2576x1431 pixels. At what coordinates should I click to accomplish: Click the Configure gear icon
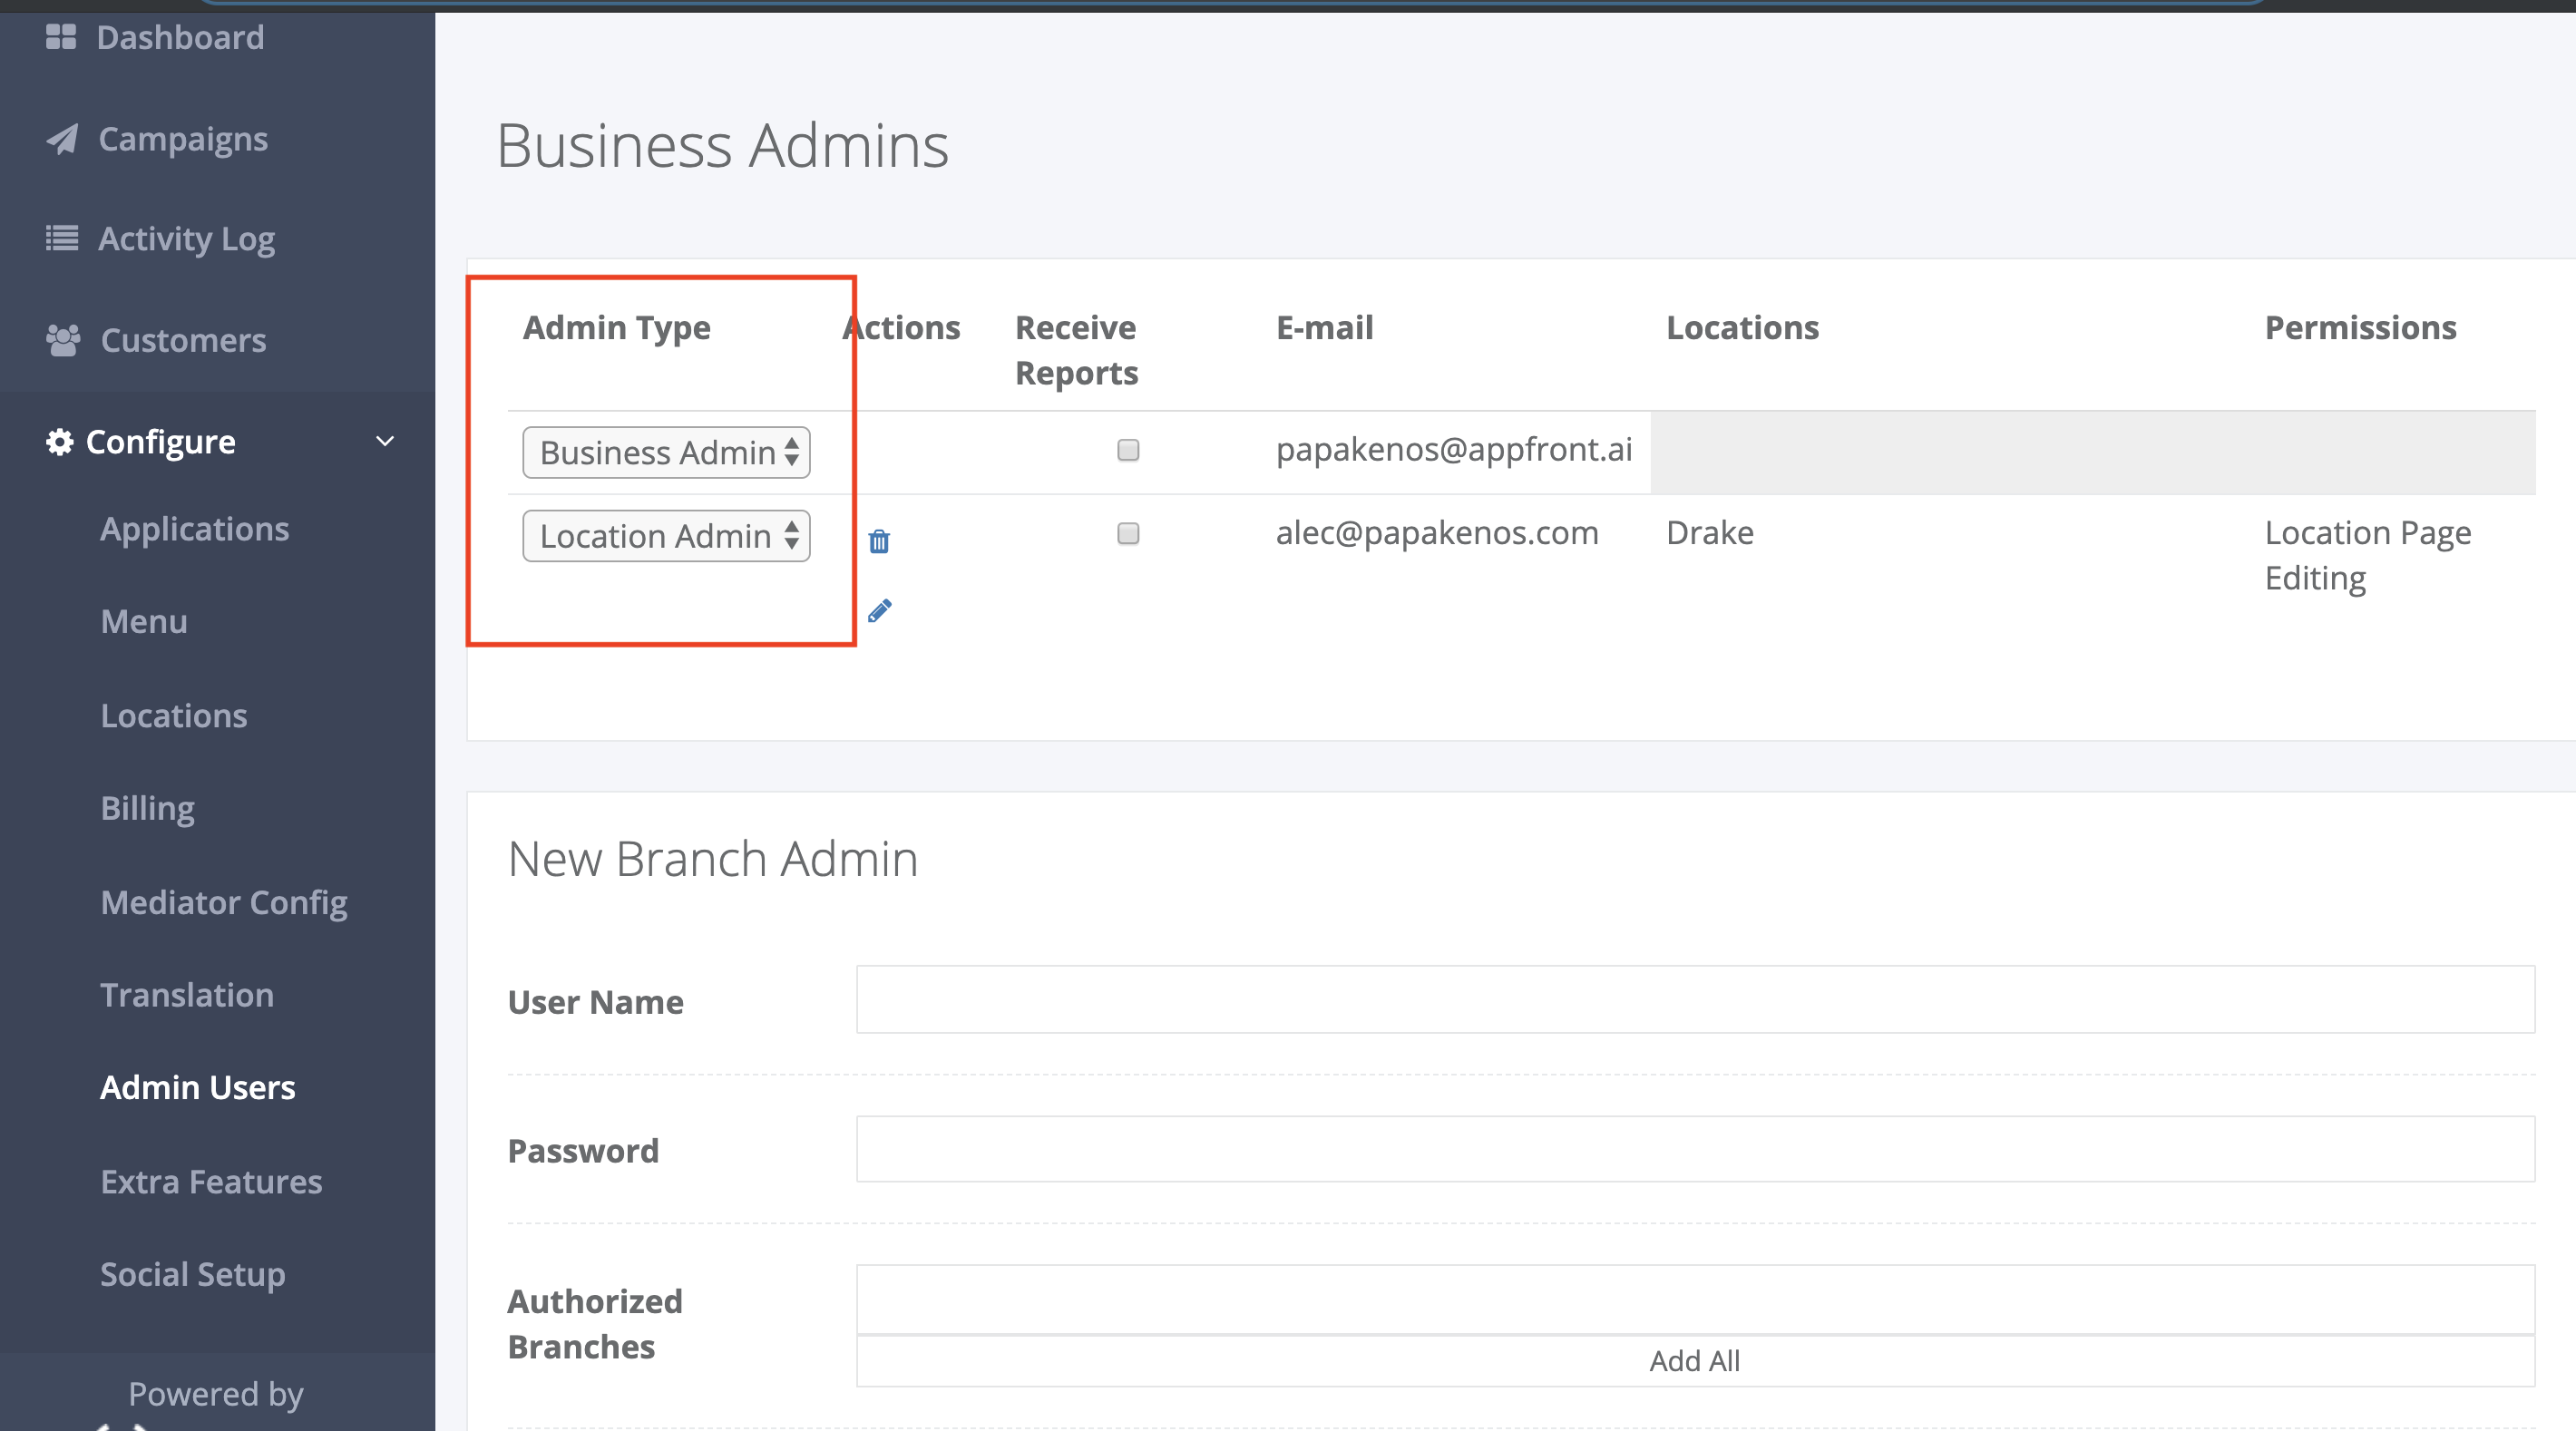pos(59,441)
